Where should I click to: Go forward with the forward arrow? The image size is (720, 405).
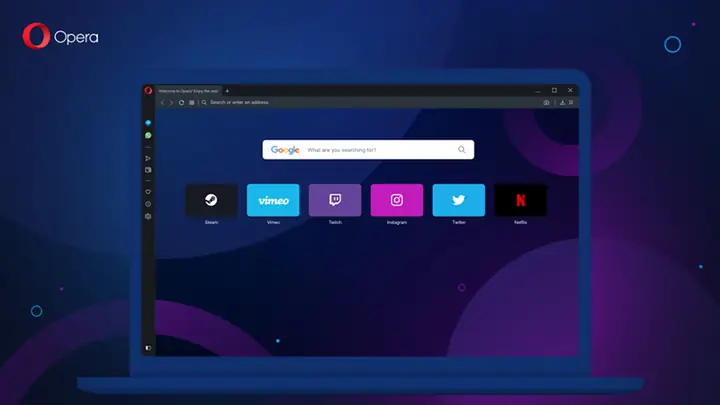(x=171, y=102)
